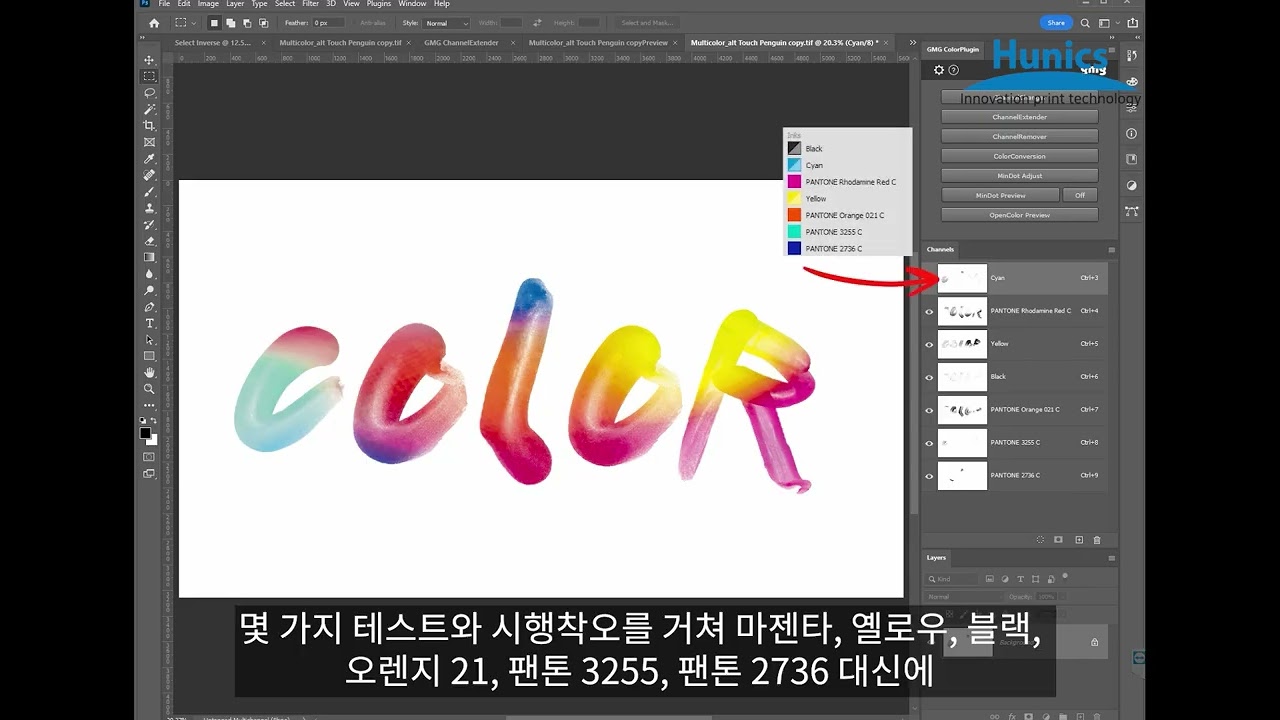1280x720 pixels.
Task: Open the Info panel icon
Action: 1132,133
